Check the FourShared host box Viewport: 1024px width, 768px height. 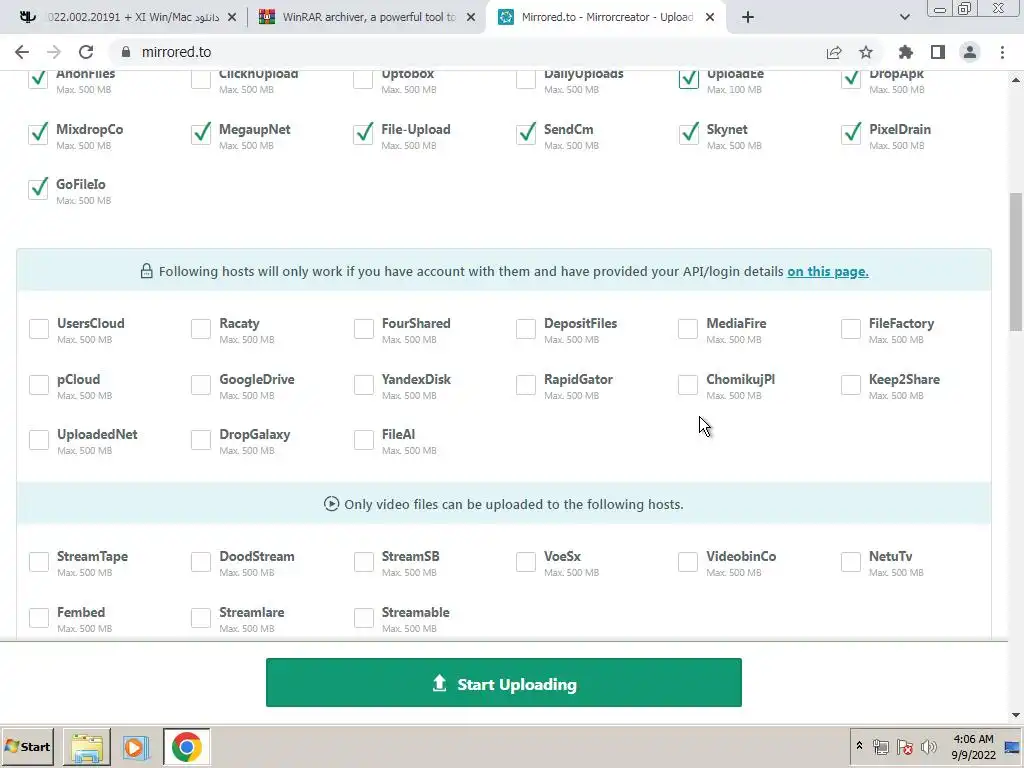tap(364, 328)
